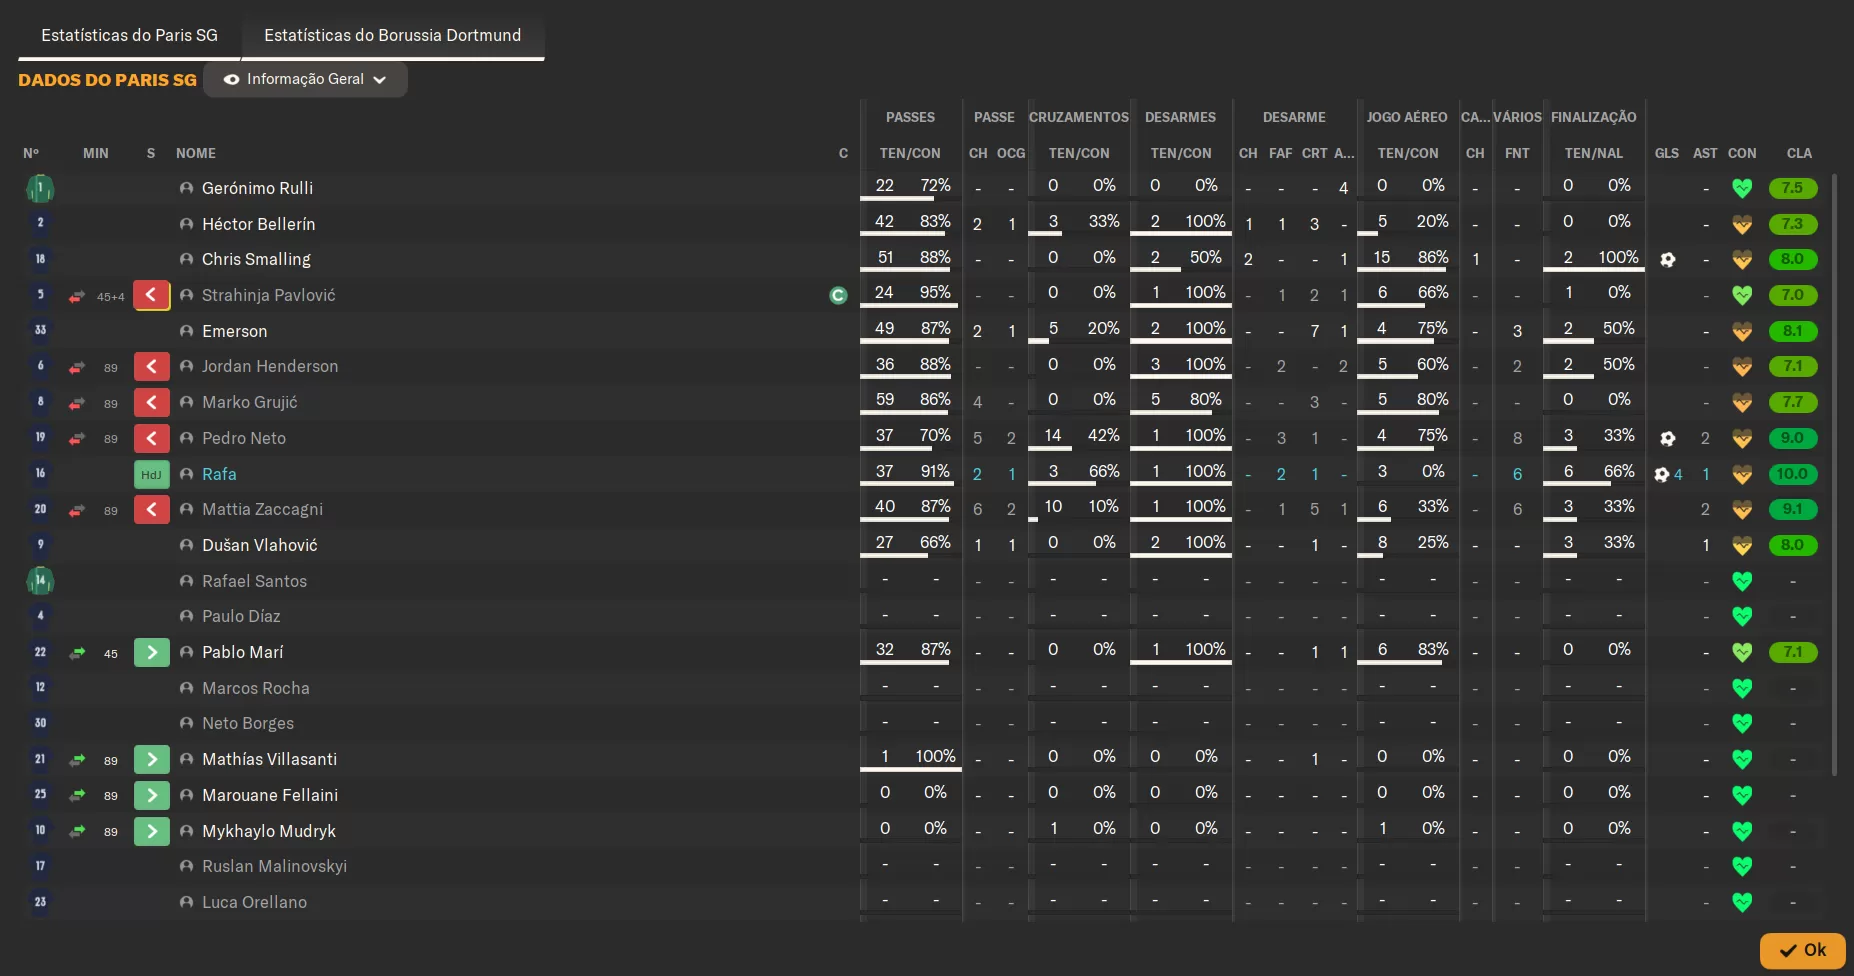Click goalkeeper shirt icon for Gerónimo Rulli

click(x=40, y=188)
